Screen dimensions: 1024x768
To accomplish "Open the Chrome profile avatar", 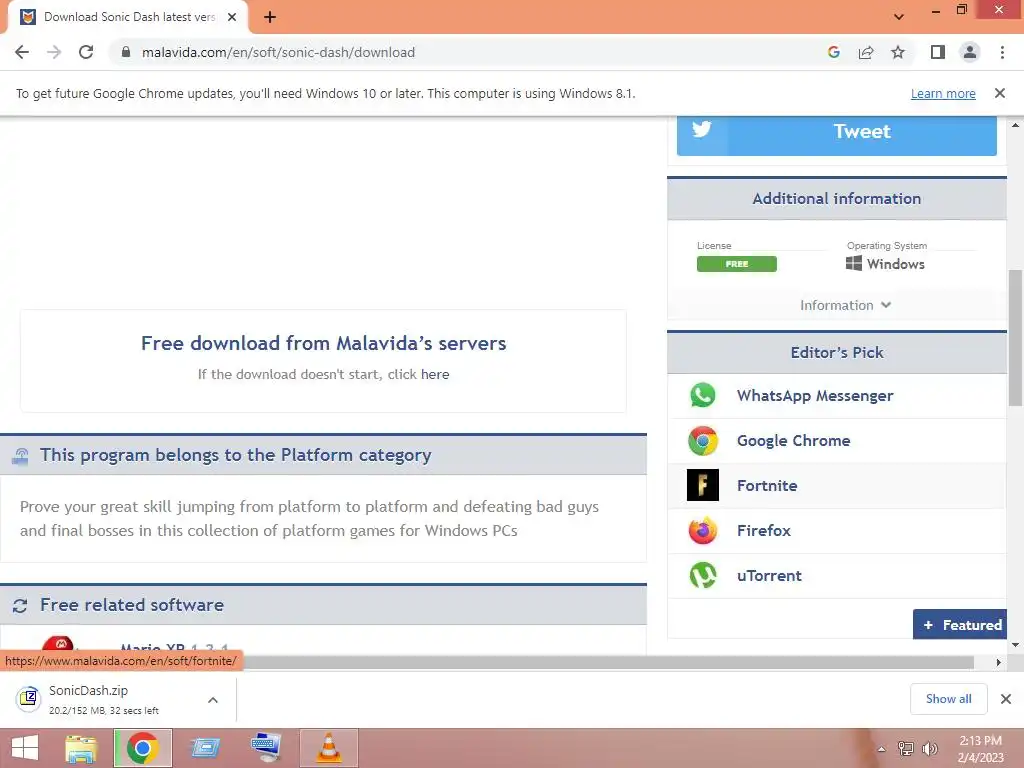I will coord(970,52).
